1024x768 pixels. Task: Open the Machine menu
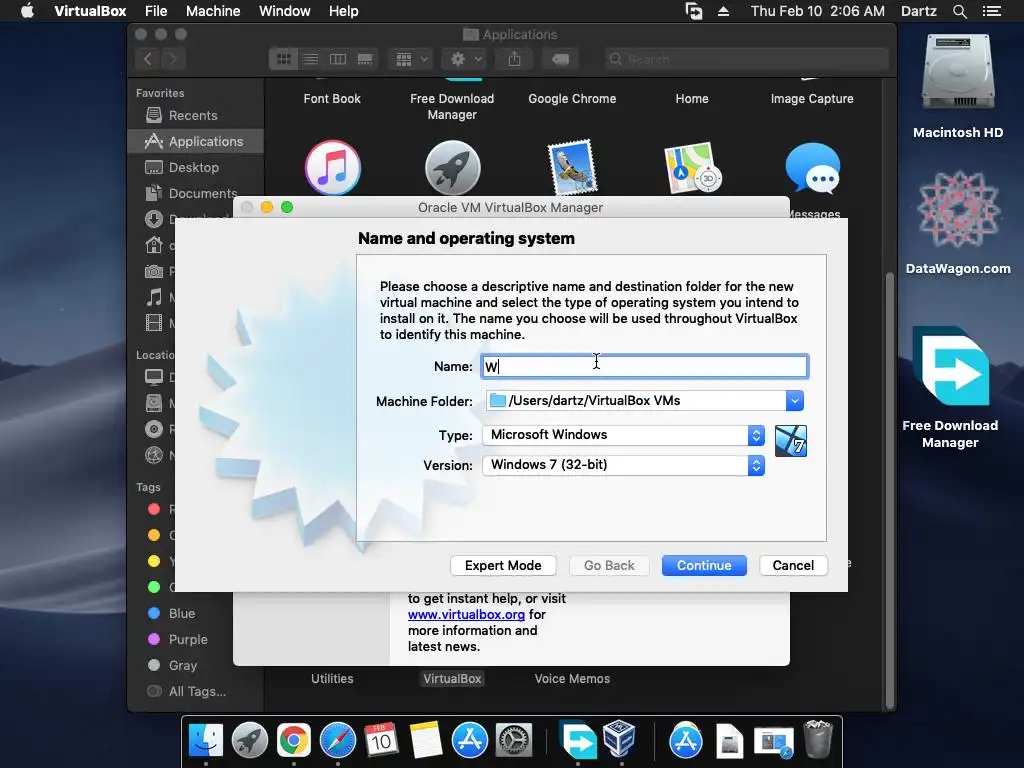[x=213, y=11]
